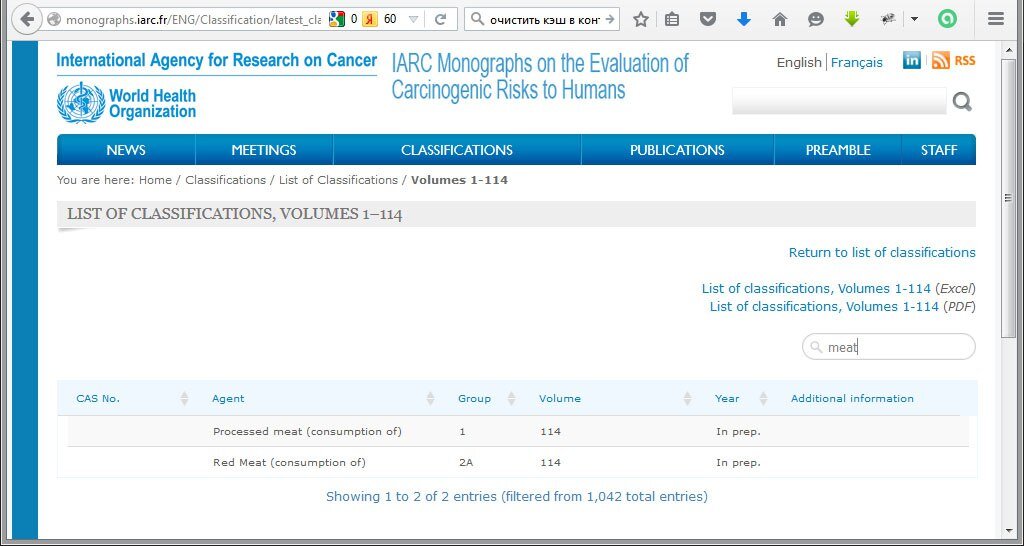The image size is (1024, 546).
Task: Click the table filter box containing meat
Action: pos(889,347)
